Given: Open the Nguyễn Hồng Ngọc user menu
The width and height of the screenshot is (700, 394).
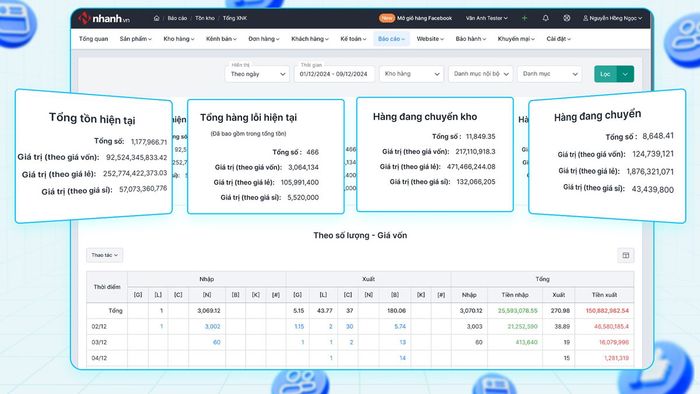Looking at the screenshot, I should point(612,18).
